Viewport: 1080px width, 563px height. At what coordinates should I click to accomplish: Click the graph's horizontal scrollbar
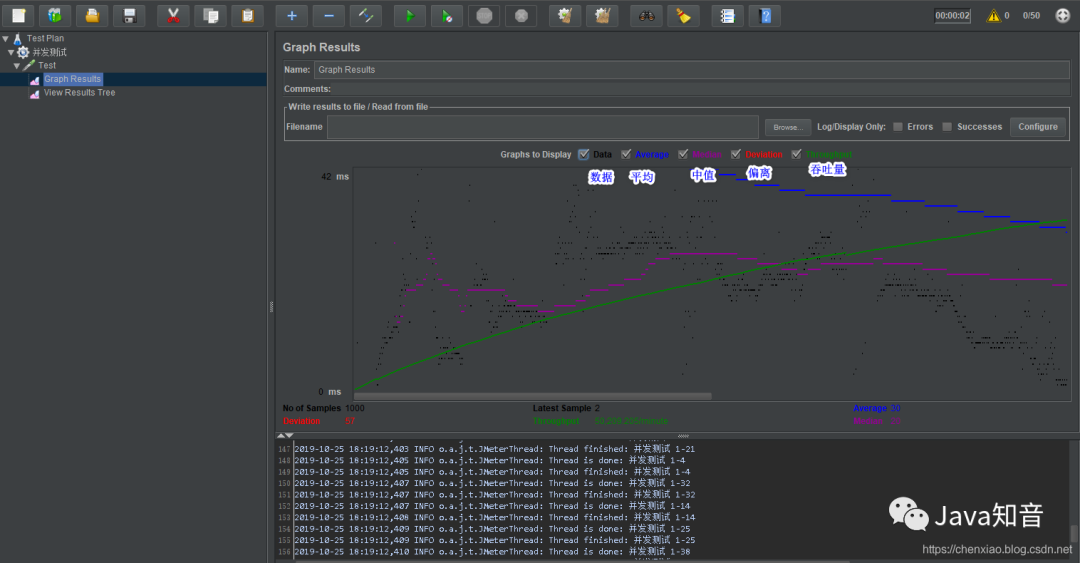(532, 396)
